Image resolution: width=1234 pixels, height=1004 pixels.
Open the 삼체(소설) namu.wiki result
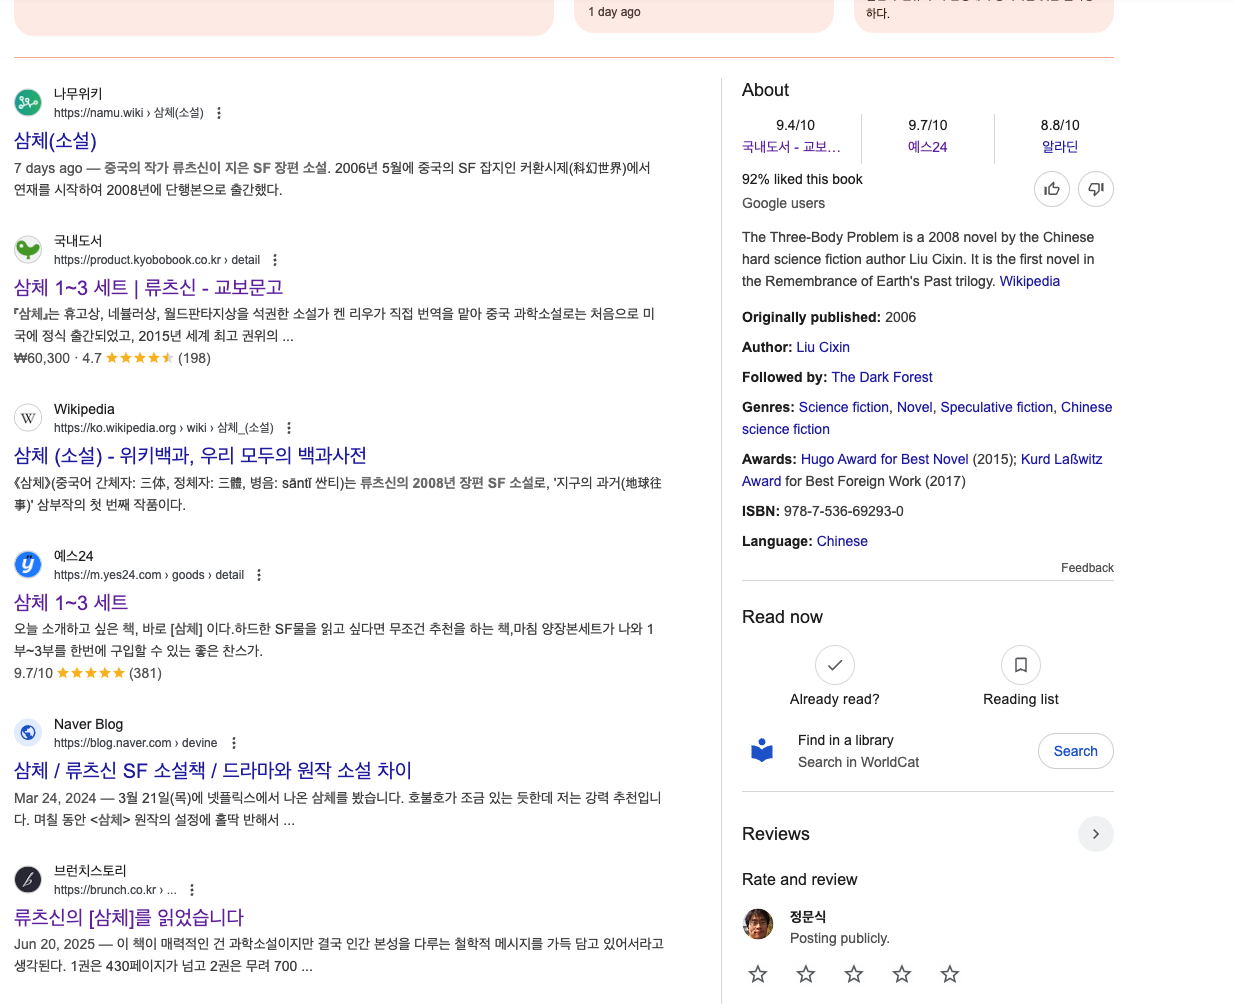pos(55,141)
